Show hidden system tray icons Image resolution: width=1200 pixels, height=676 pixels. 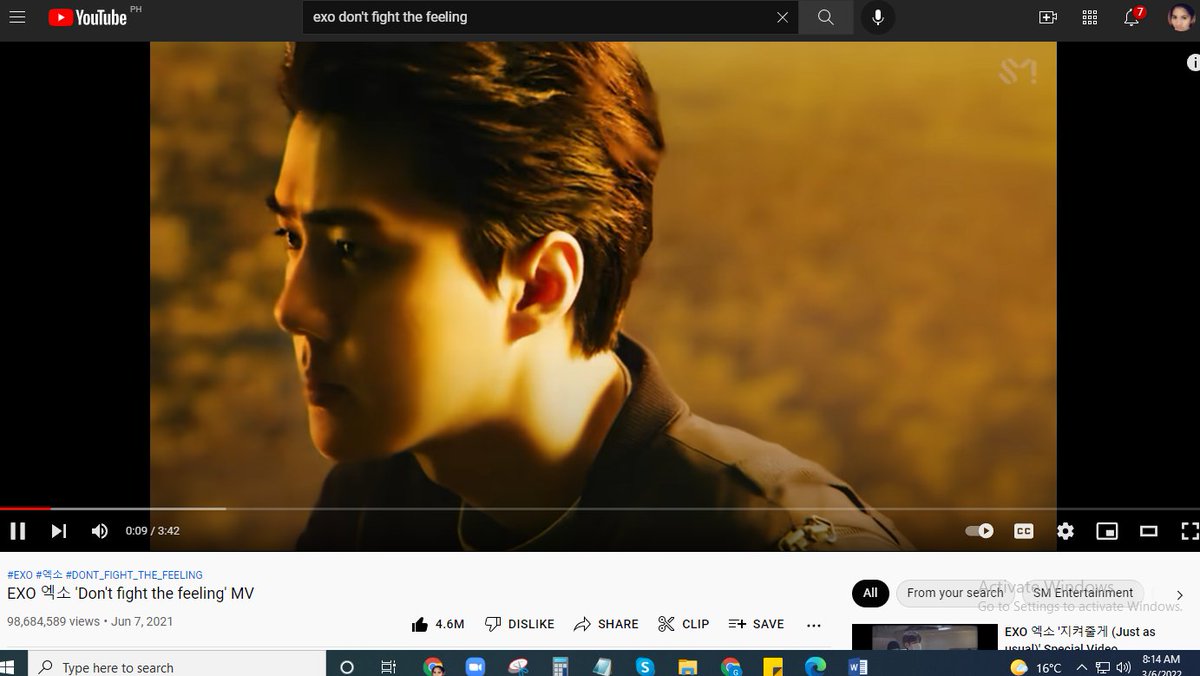[x=1081, y=667]
